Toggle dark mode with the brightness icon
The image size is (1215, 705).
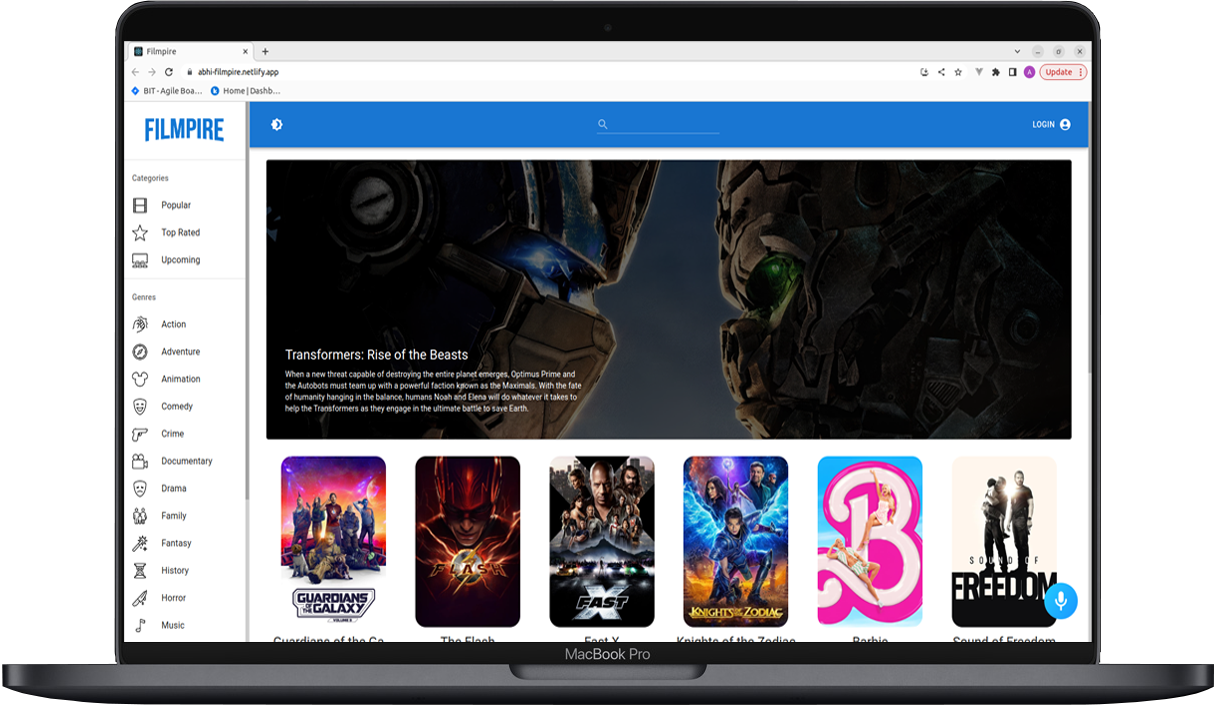tap(277, 125)
